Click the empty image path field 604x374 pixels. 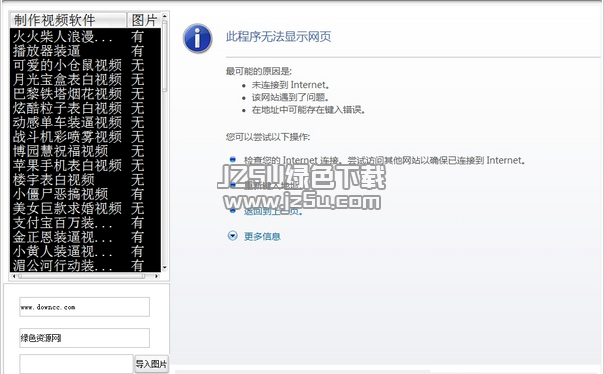pyautogui.click(x=76, y=364)
